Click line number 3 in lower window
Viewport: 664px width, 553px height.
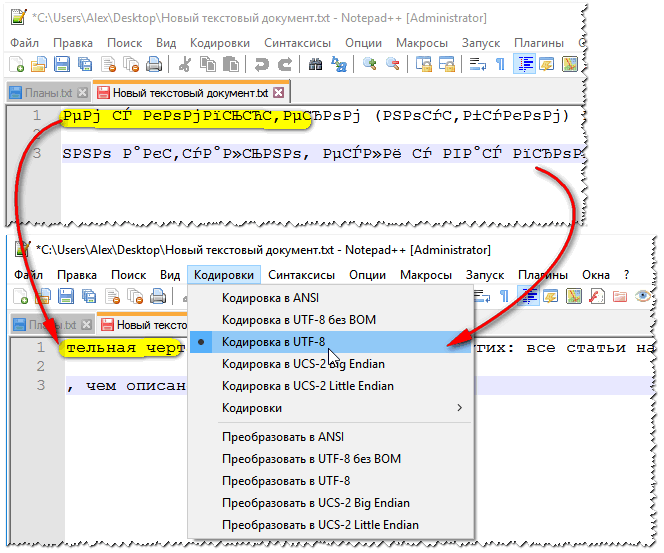point(40,385)
